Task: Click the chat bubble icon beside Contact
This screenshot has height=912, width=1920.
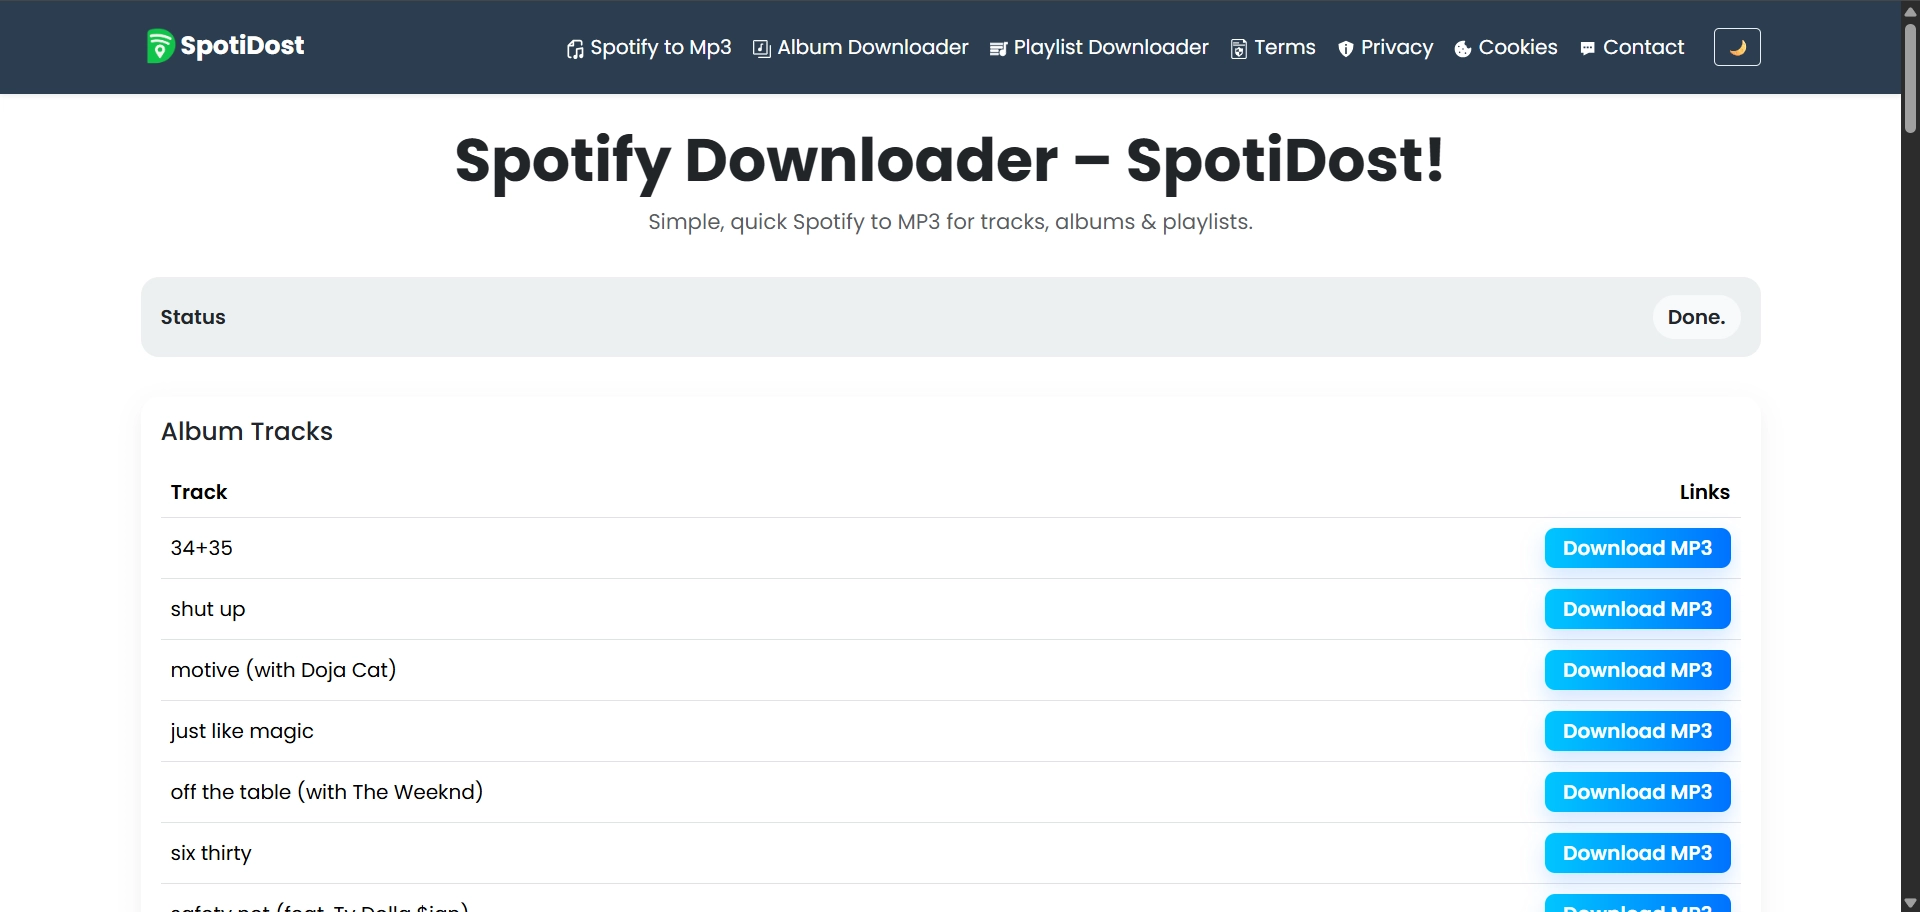Action: point(1587,49)
